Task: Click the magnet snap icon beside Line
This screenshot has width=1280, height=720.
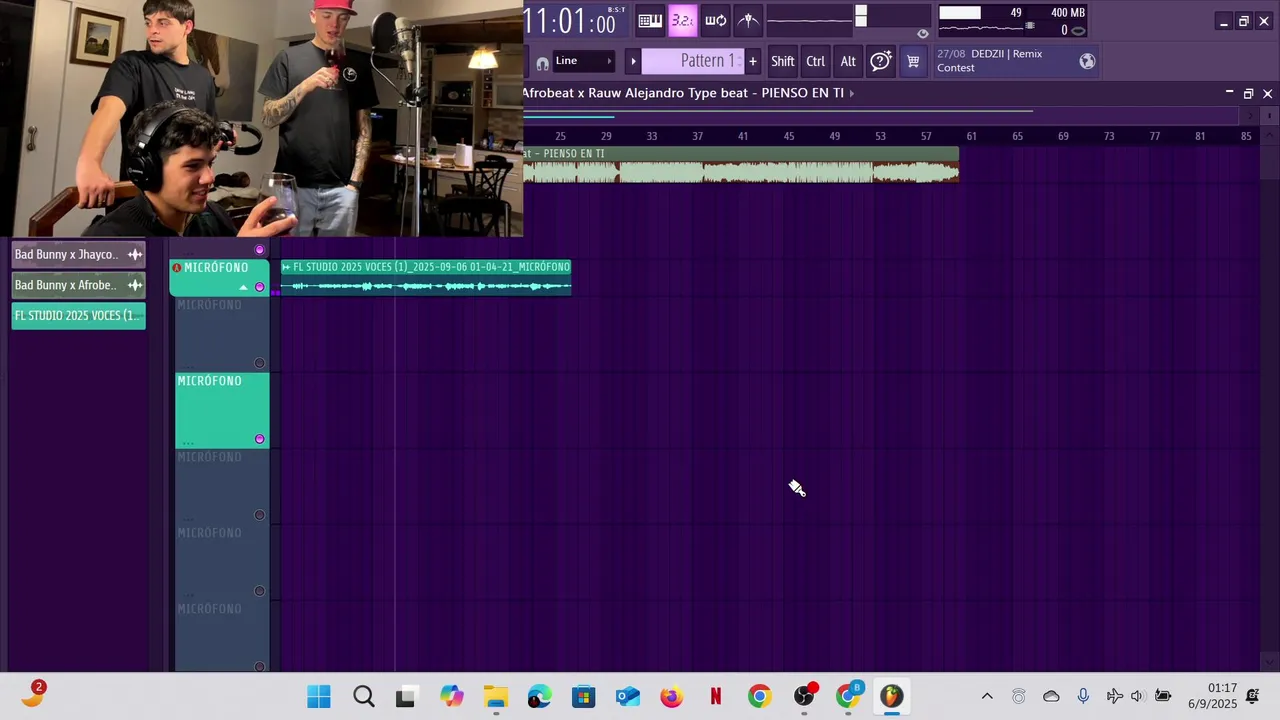Action: click(x=542, y=62)
